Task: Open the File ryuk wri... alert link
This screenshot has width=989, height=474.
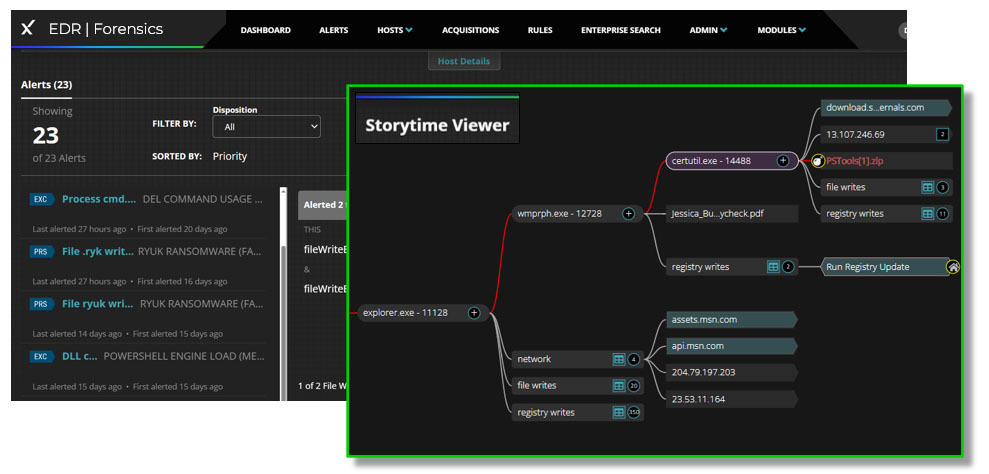Action: (98, 304)
